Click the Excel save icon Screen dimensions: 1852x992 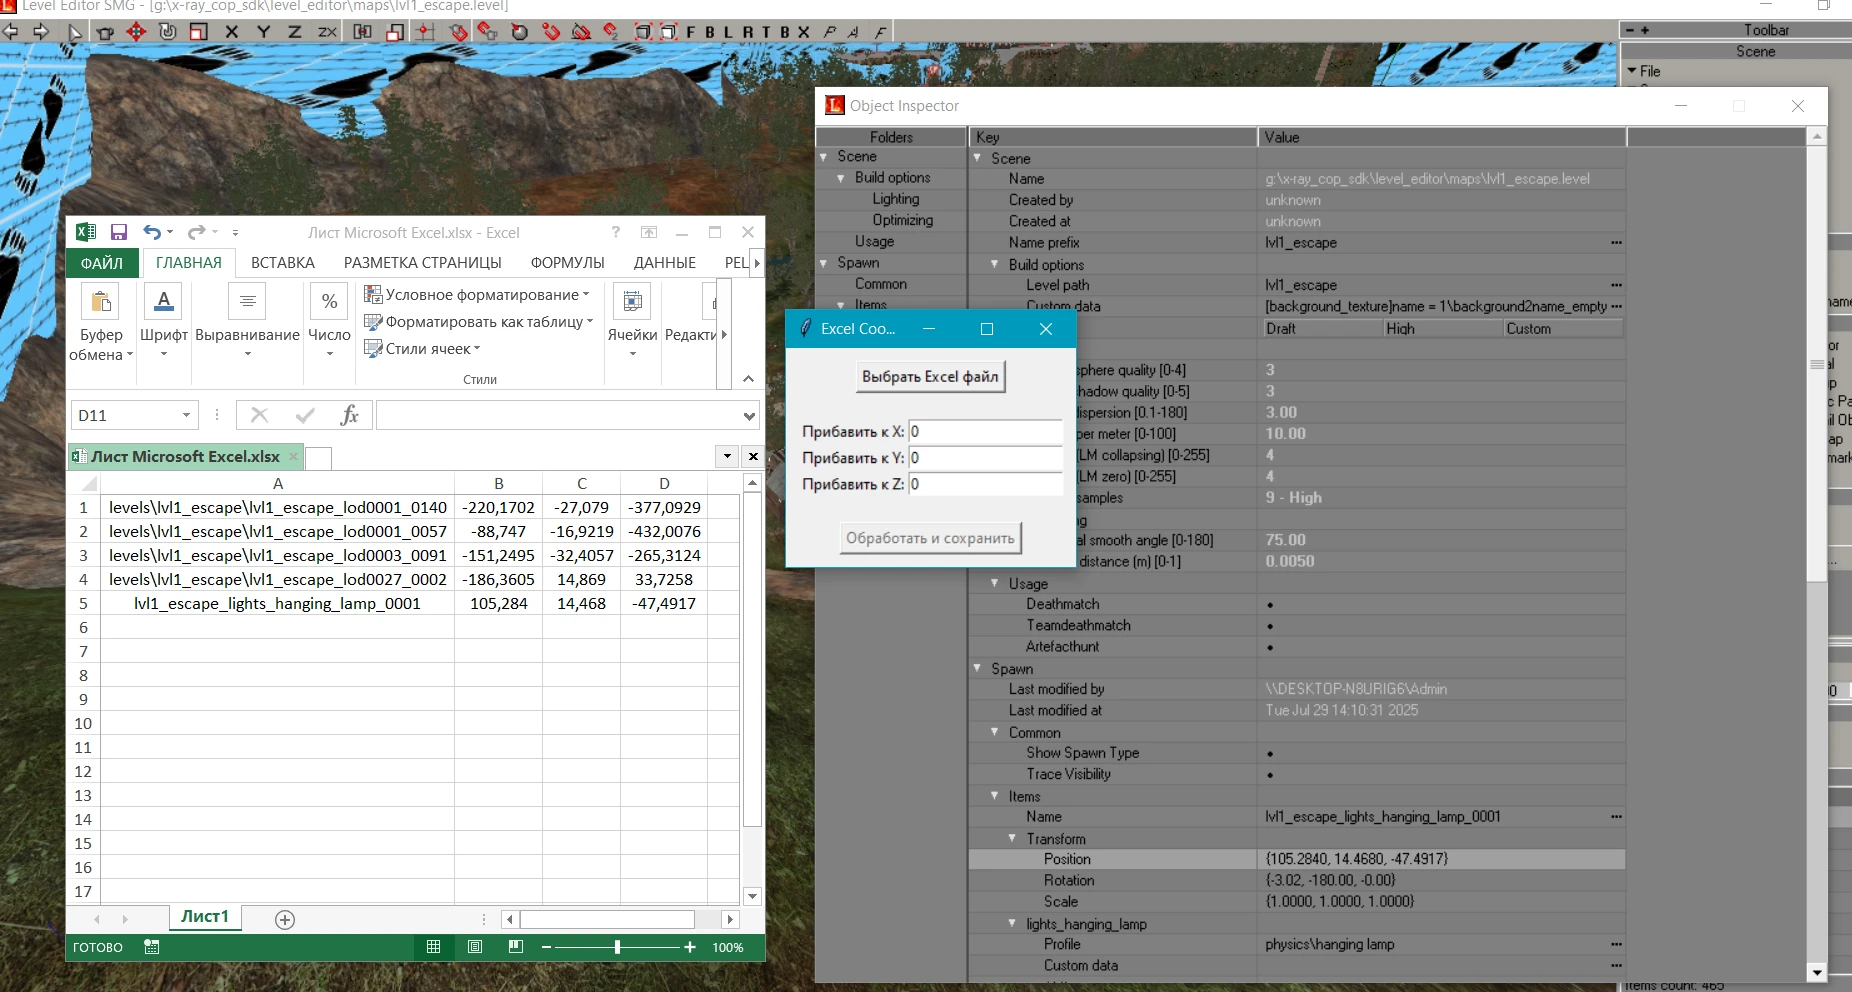click(118, 232)
